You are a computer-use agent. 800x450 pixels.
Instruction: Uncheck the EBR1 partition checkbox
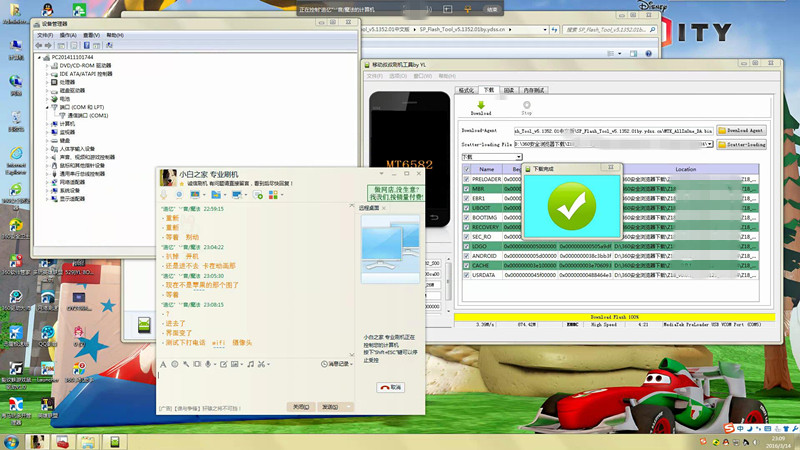pos(466,198)
